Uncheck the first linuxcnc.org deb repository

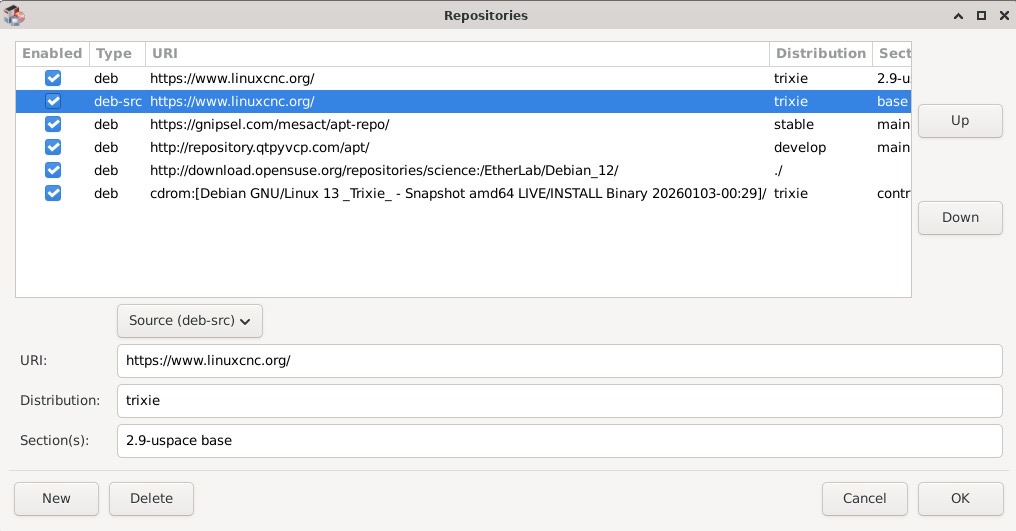(x=53, y=78)
